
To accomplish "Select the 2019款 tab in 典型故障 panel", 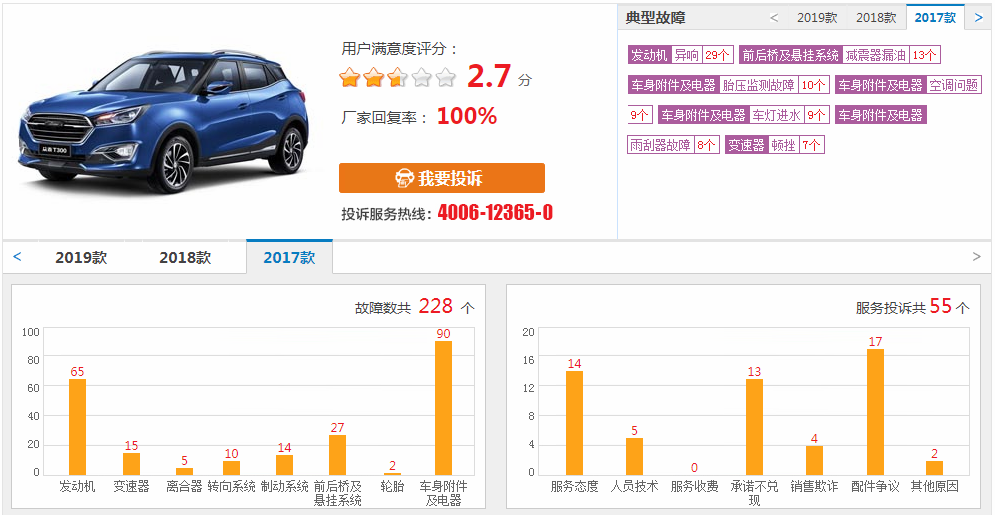I will tap(816, 17).
